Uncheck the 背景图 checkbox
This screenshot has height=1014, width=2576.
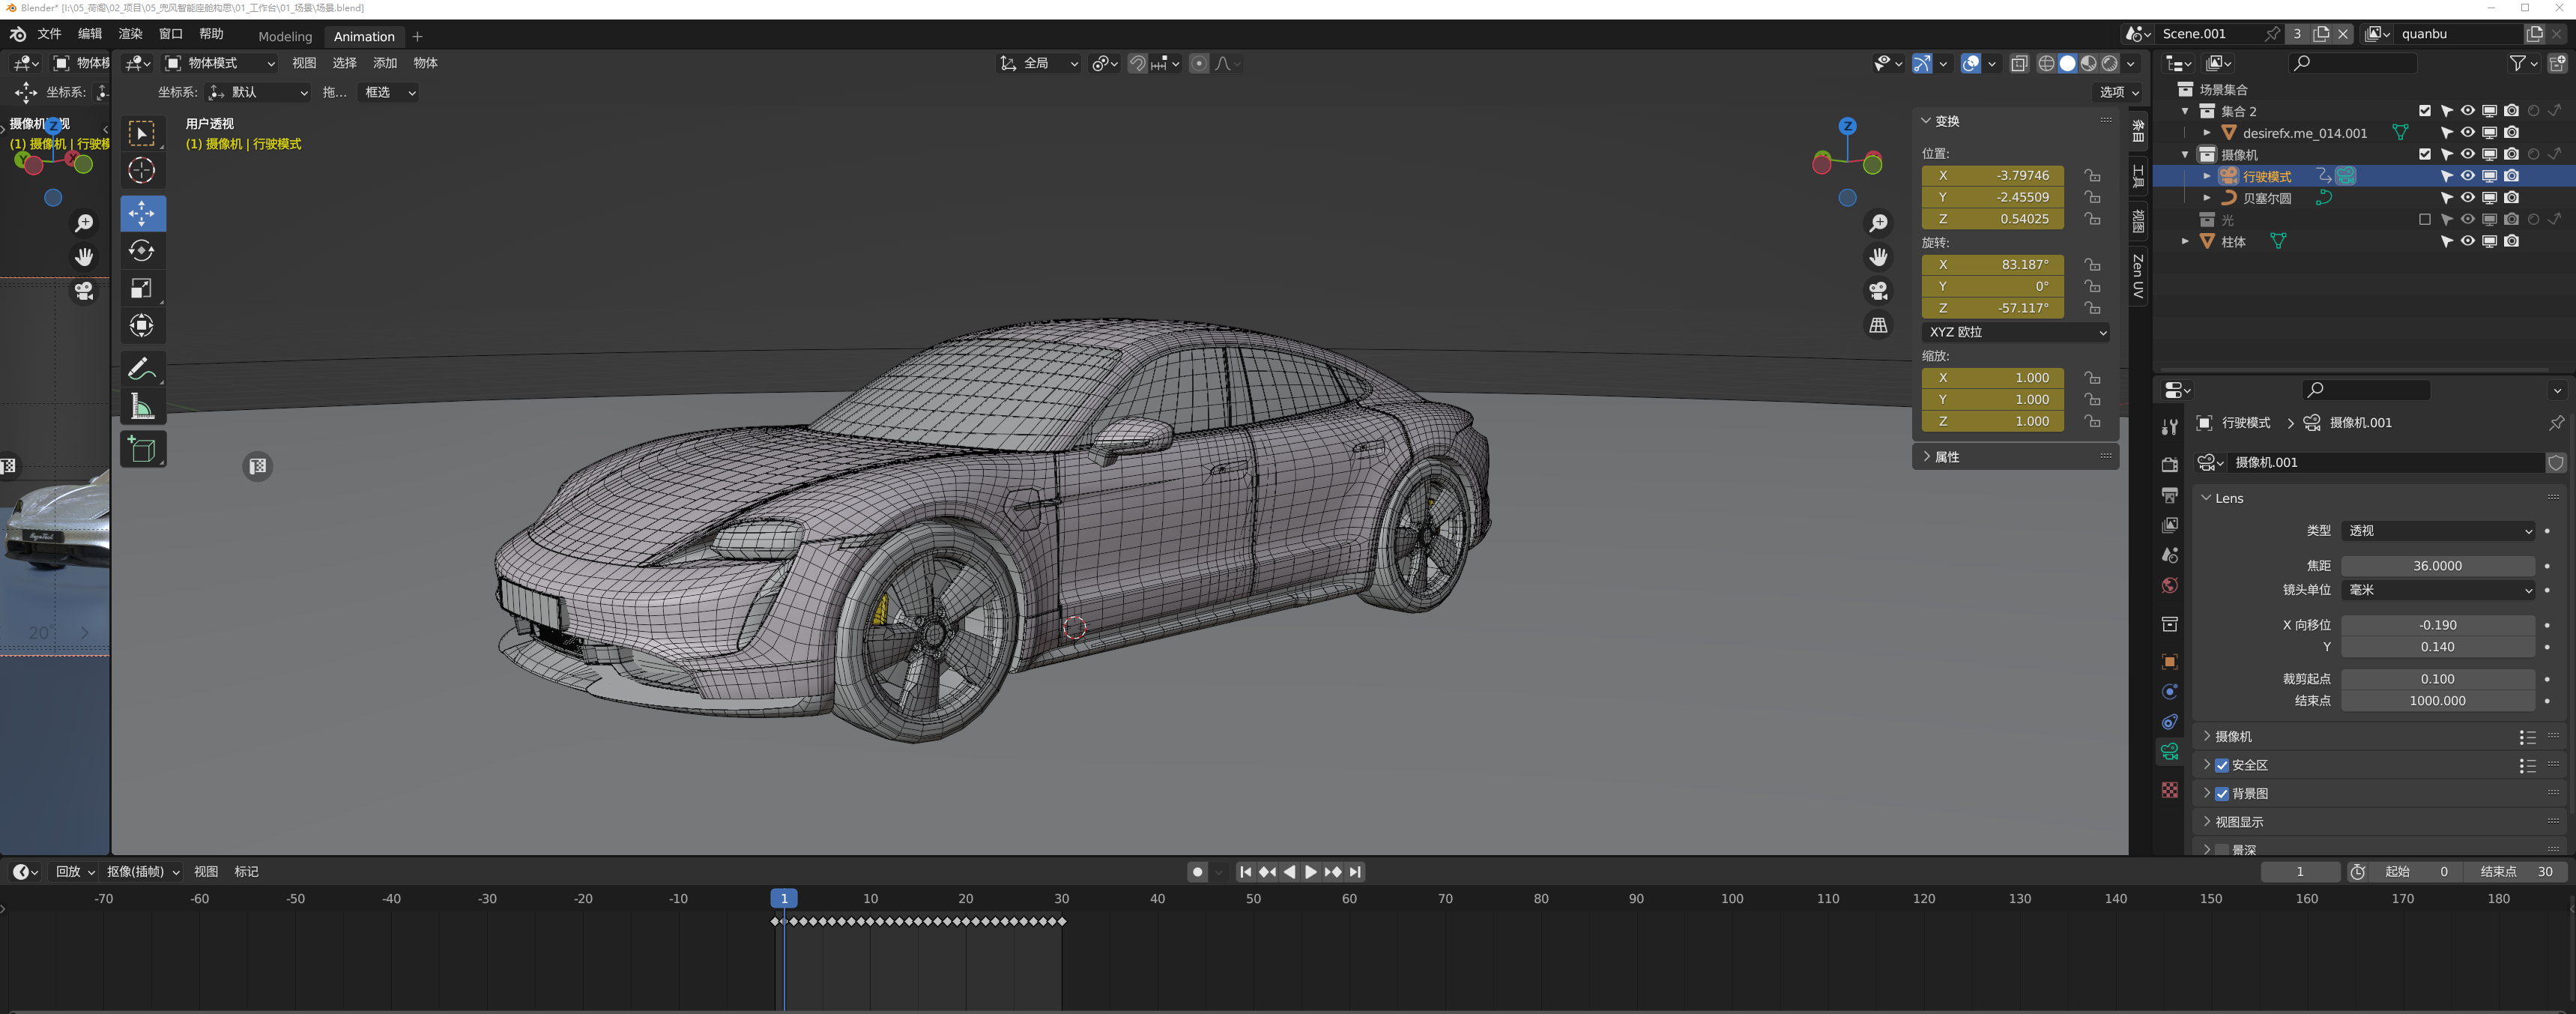(2222, 793)
